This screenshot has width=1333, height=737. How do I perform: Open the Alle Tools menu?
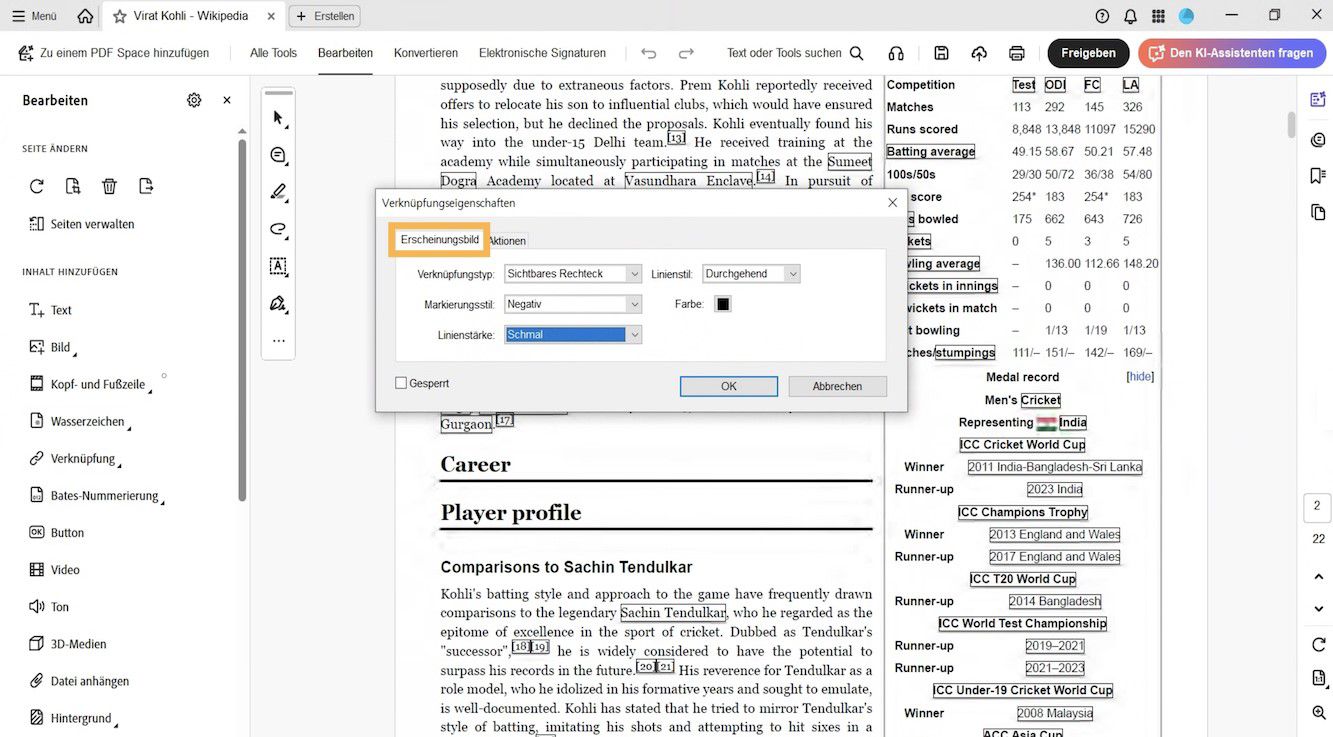click(x=273, y=53)
